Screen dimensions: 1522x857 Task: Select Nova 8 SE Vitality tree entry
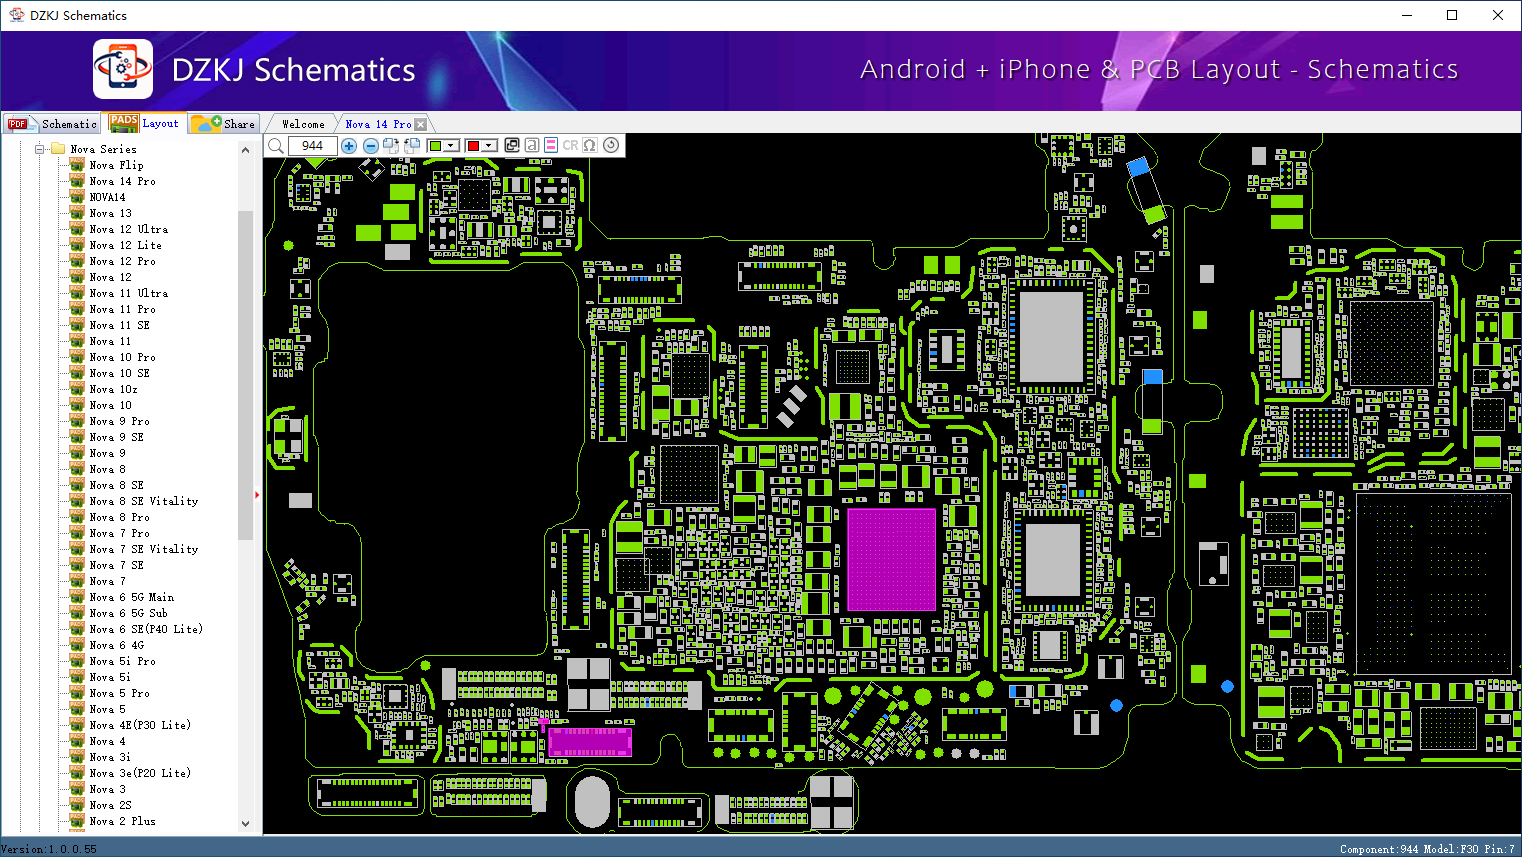(x=143, y=501)
